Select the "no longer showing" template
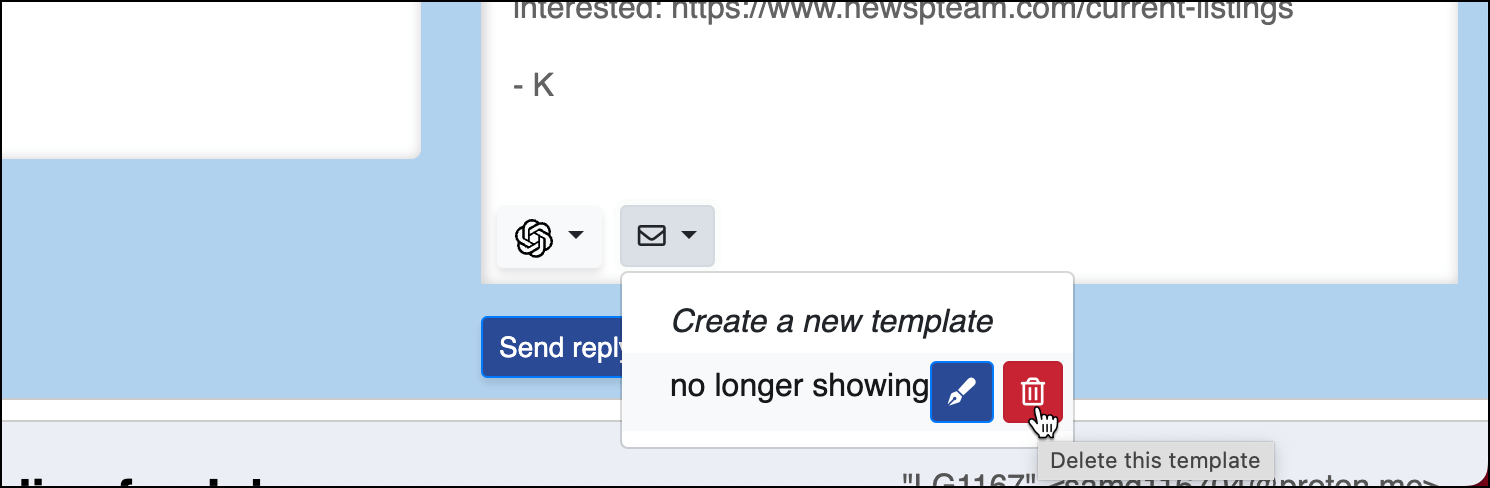 click(799, 385)
